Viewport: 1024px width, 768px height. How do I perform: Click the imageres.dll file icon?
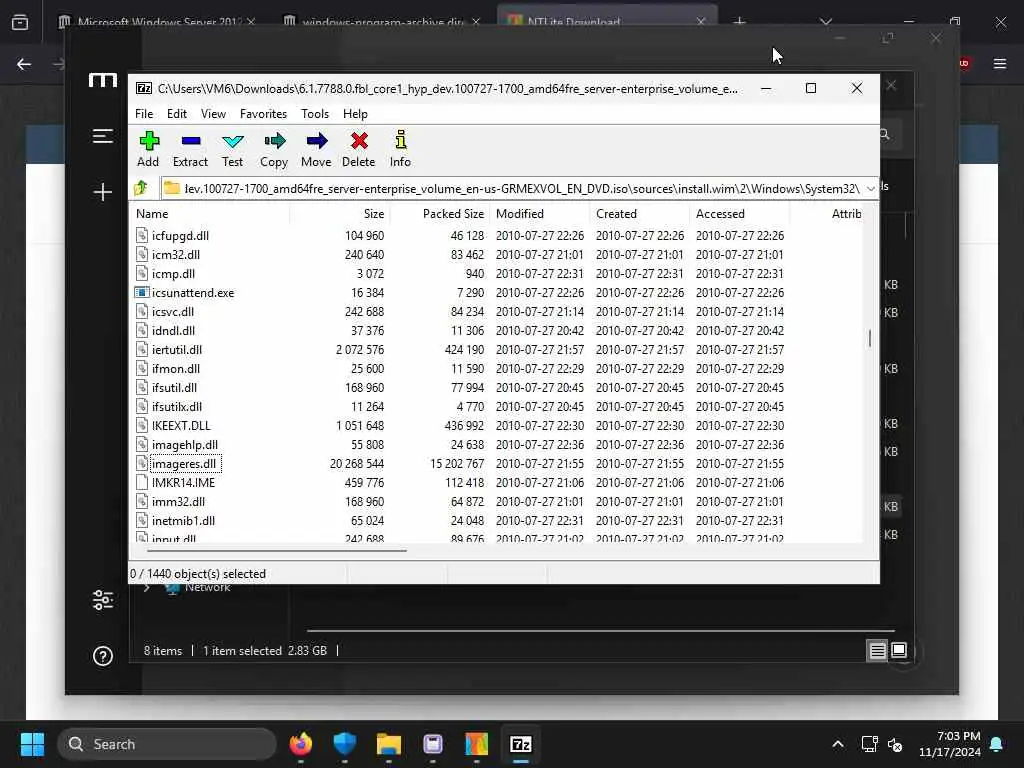142,464
